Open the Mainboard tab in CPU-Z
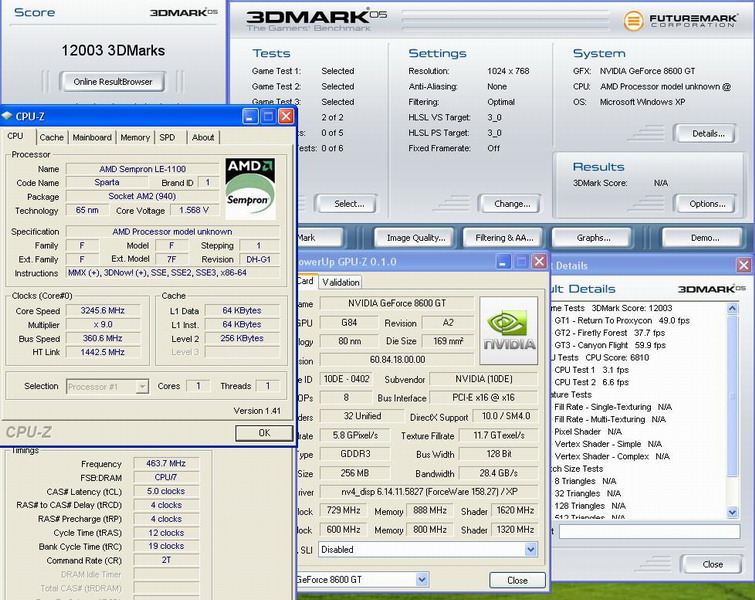The image size is (755, 600). click(92, 137)
